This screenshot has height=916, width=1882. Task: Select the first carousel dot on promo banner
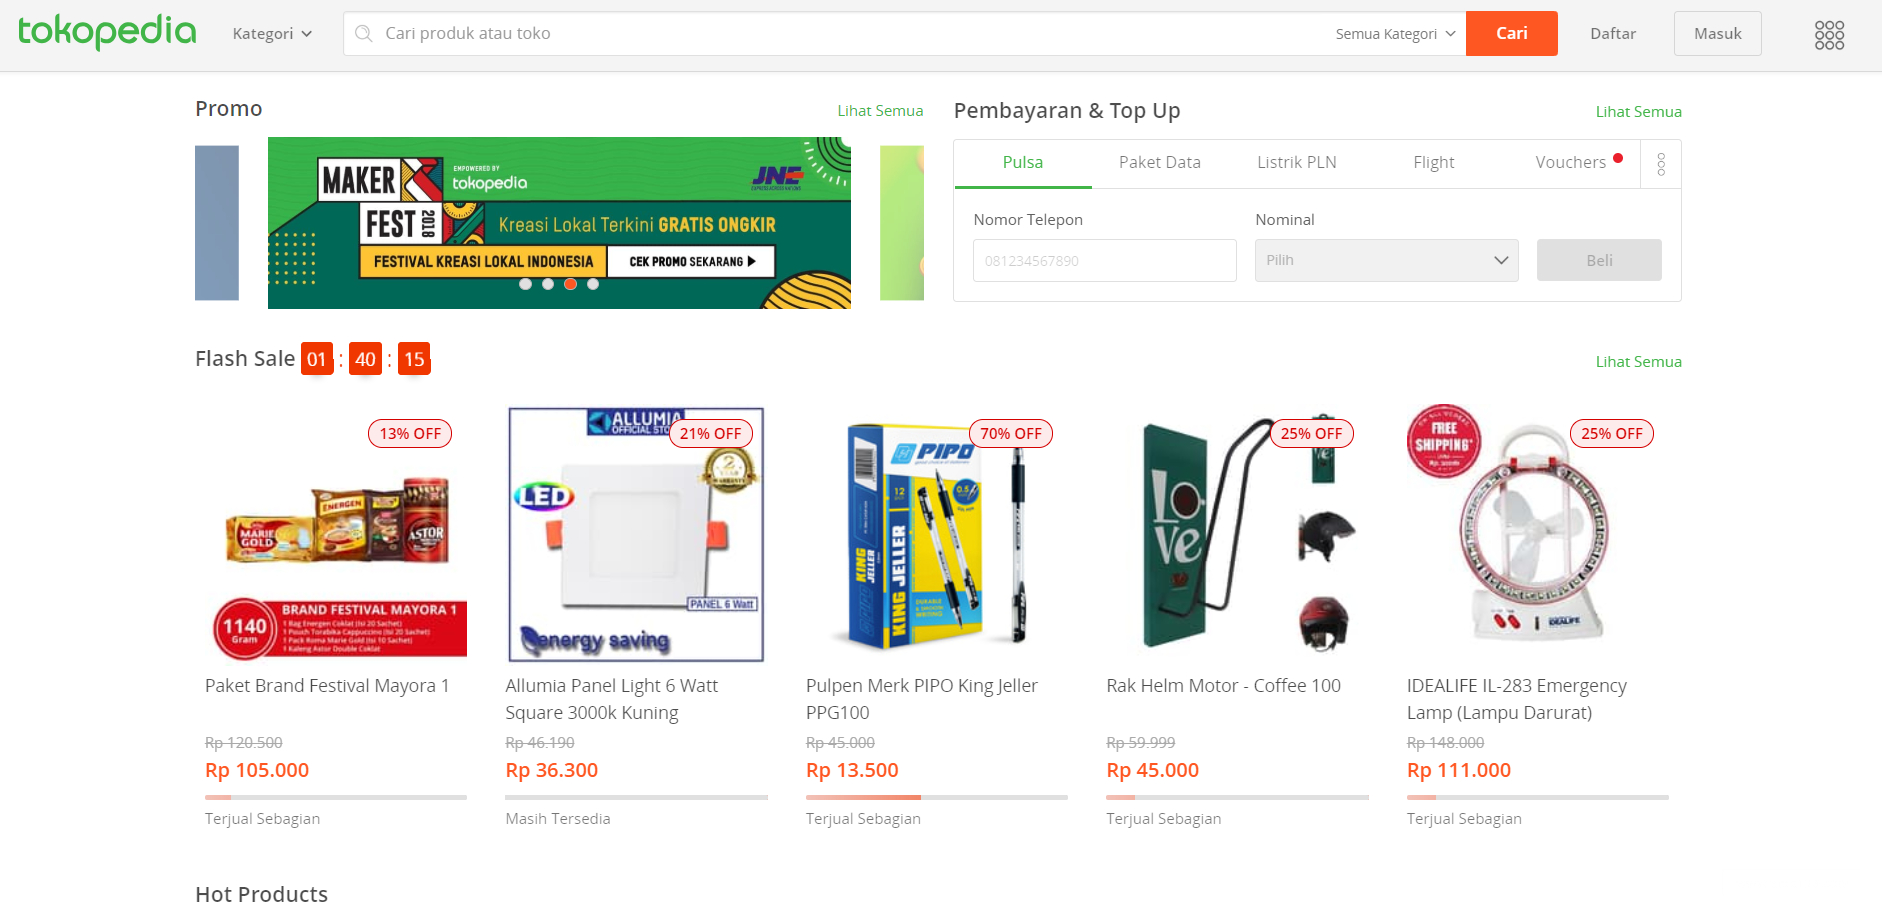(x=525, y=284)
